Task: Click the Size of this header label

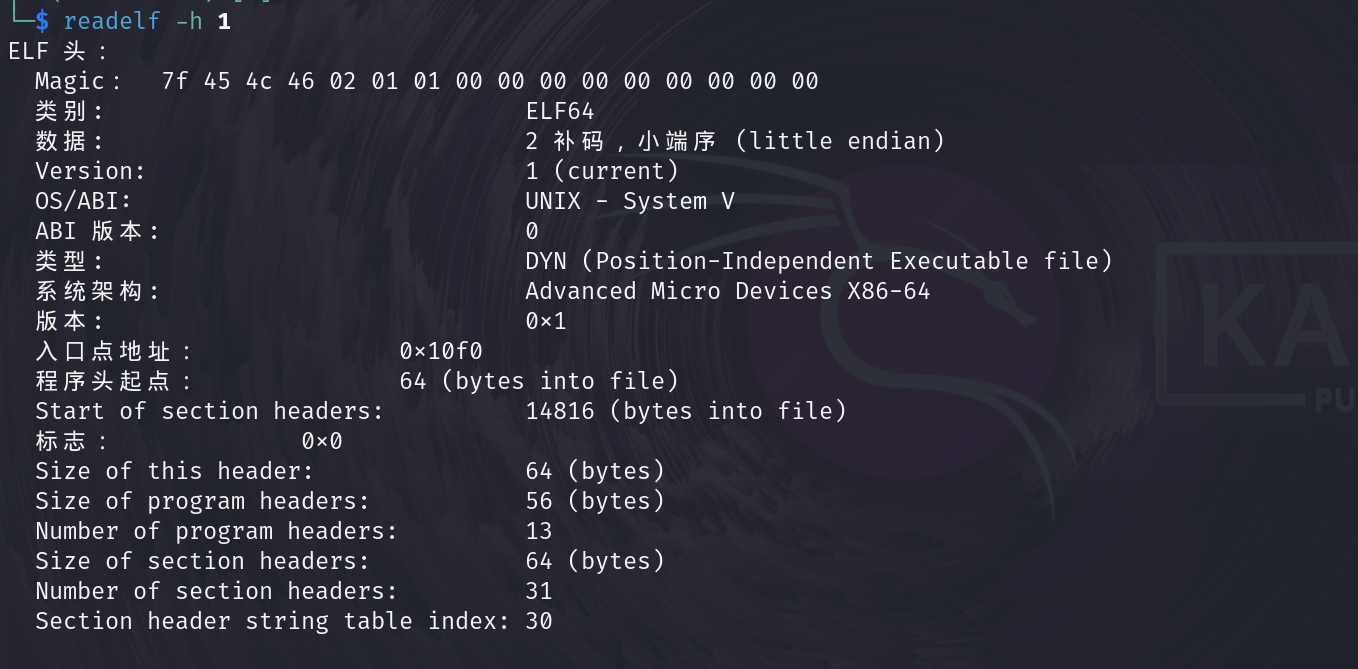Action: click(174, 471)
